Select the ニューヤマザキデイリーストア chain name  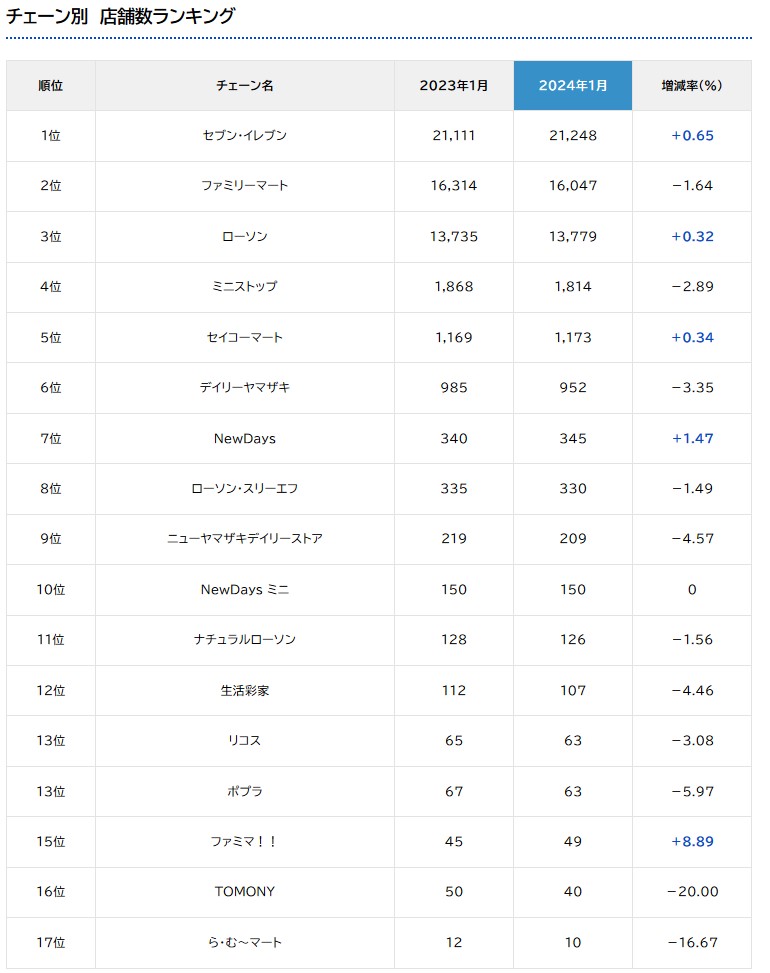[245, 539]
